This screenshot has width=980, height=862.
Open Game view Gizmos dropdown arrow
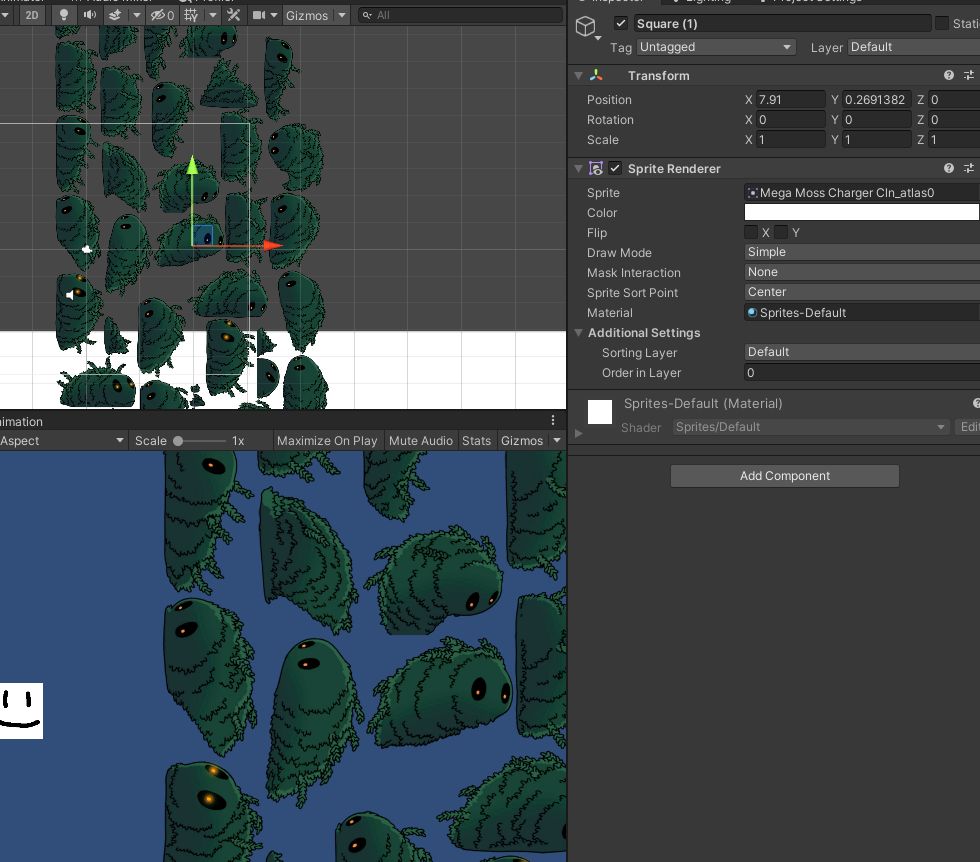click(557, 441)
